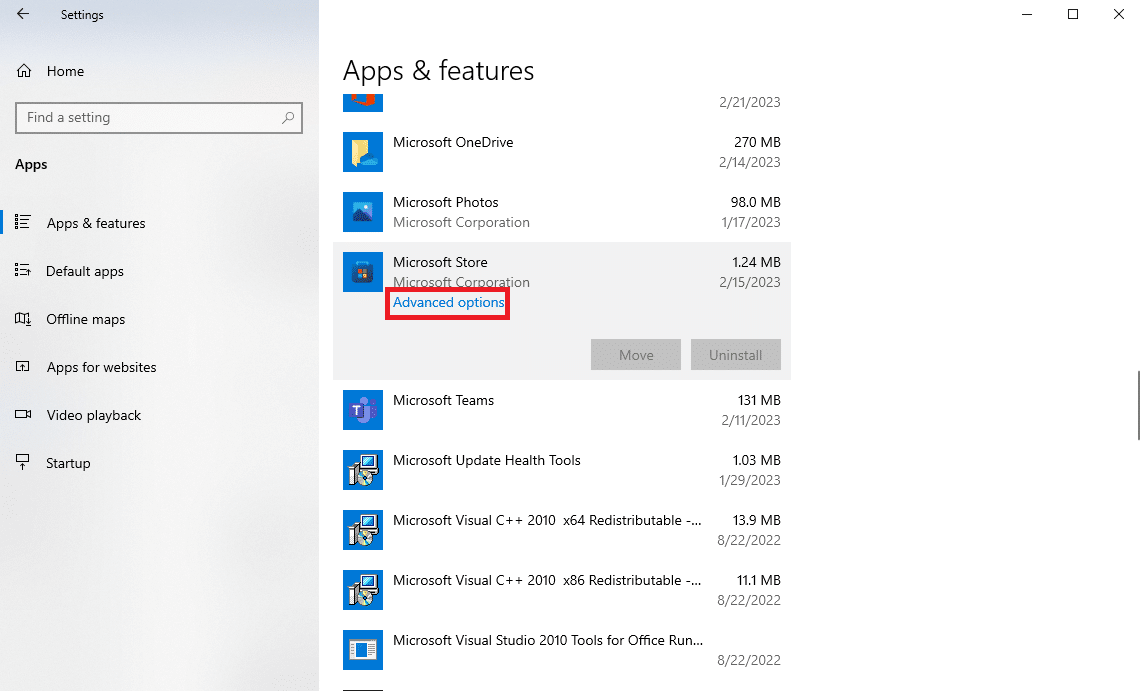Open Startup settings
1141x691 pixels.
click(x=68, y=463)
